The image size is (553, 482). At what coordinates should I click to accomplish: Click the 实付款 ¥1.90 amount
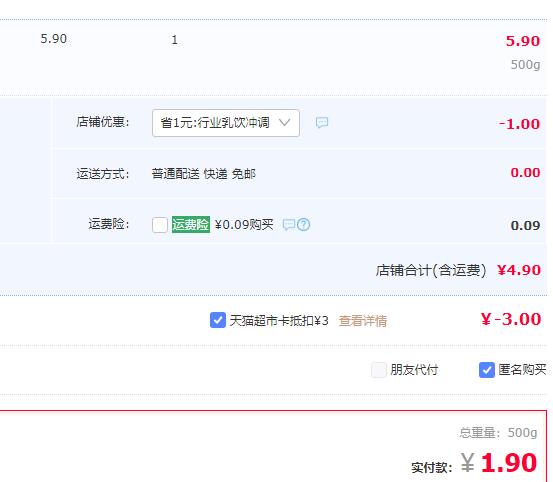pyautogui.click(x=499, y=463)
